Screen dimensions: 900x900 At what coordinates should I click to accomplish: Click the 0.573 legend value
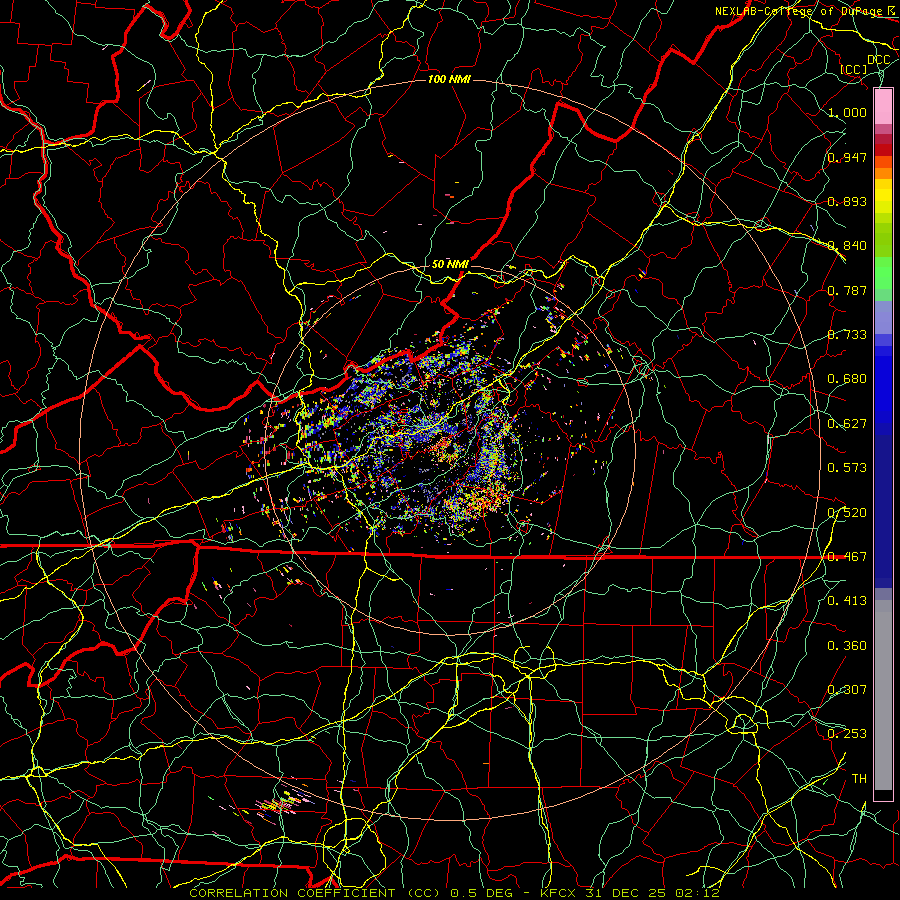[x=847, y=468]
